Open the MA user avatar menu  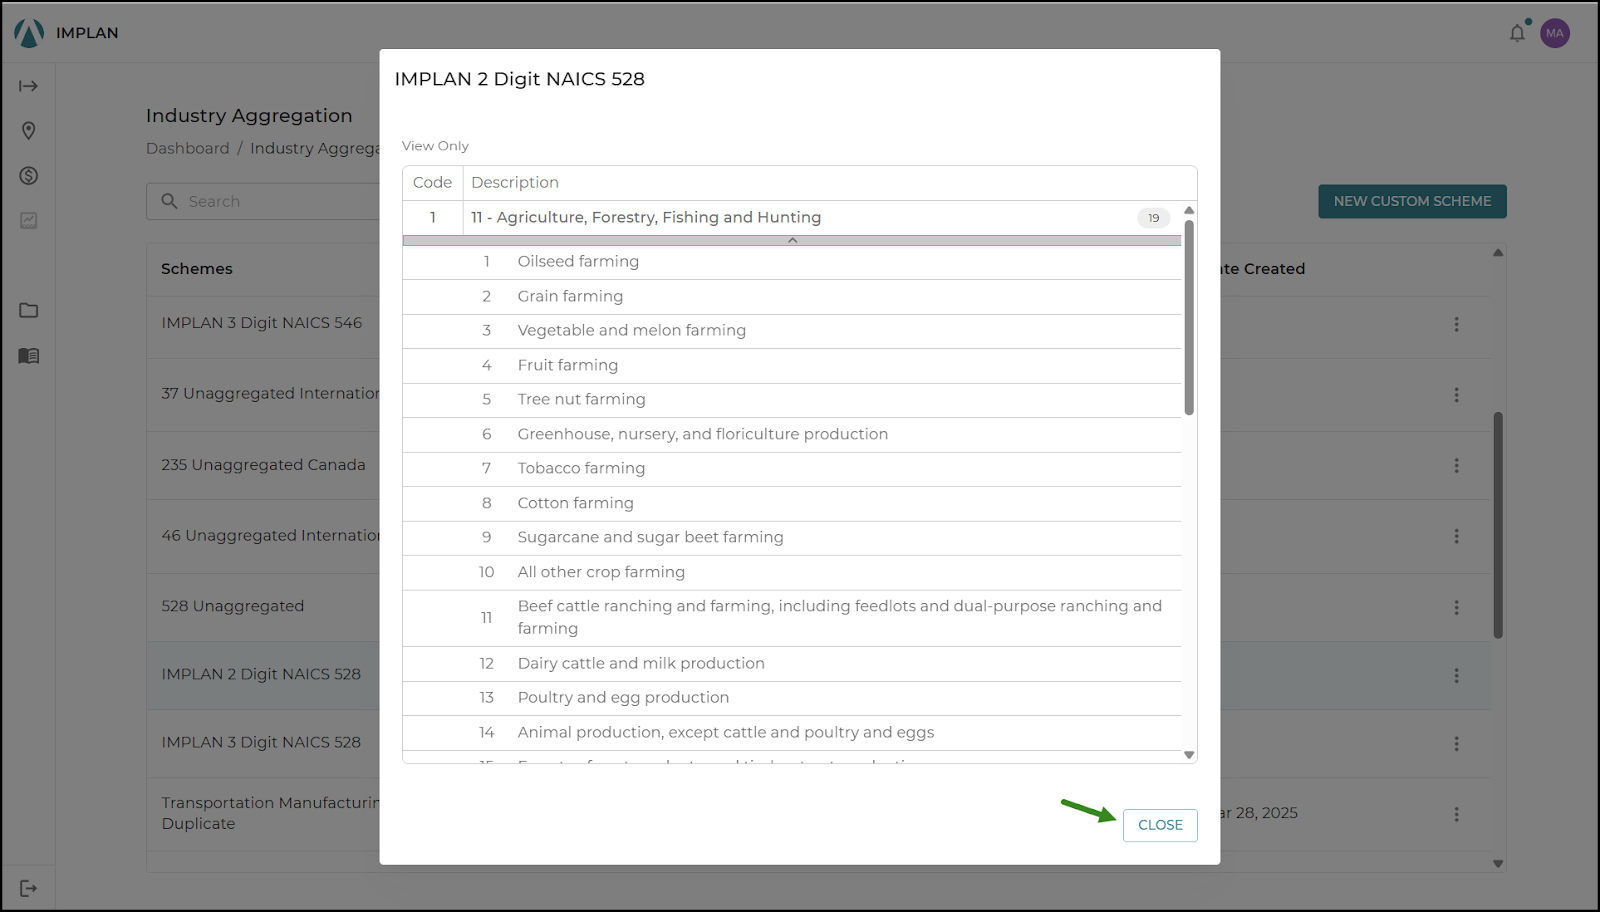(x=1554, y=33)
